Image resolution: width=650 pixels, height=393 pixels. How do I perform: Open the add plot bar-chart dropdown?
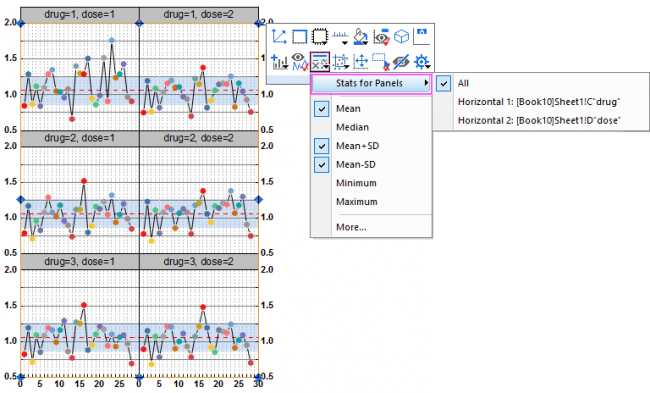tap(279, 62)
